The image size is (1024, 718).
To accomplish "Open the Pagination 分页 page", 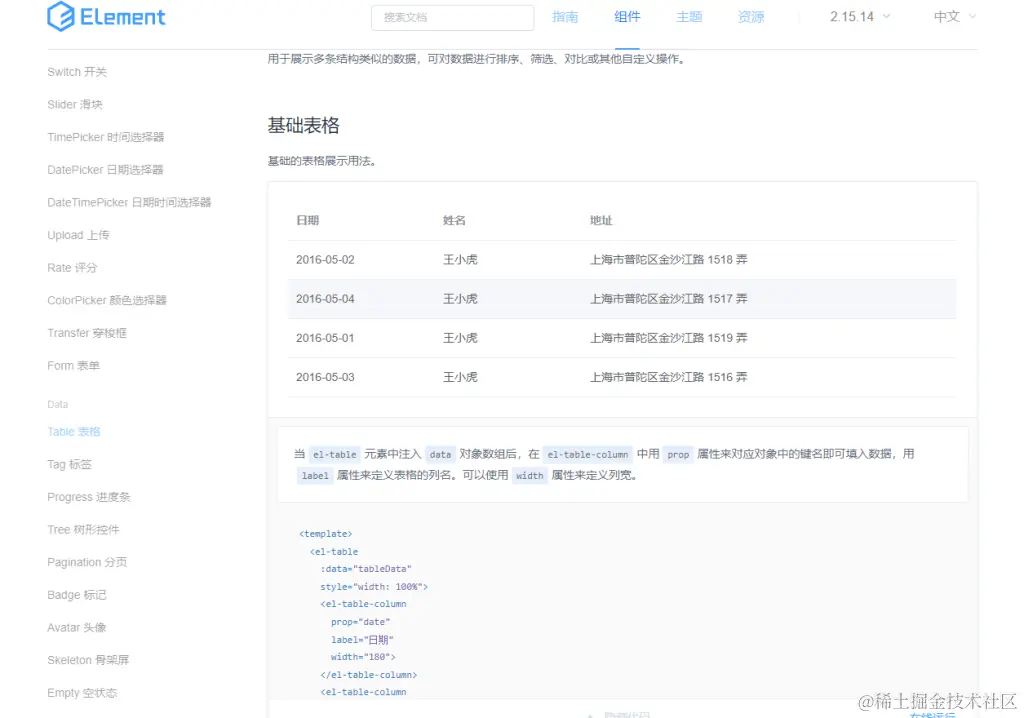I will pyautogui.click(x=87, y=562).
